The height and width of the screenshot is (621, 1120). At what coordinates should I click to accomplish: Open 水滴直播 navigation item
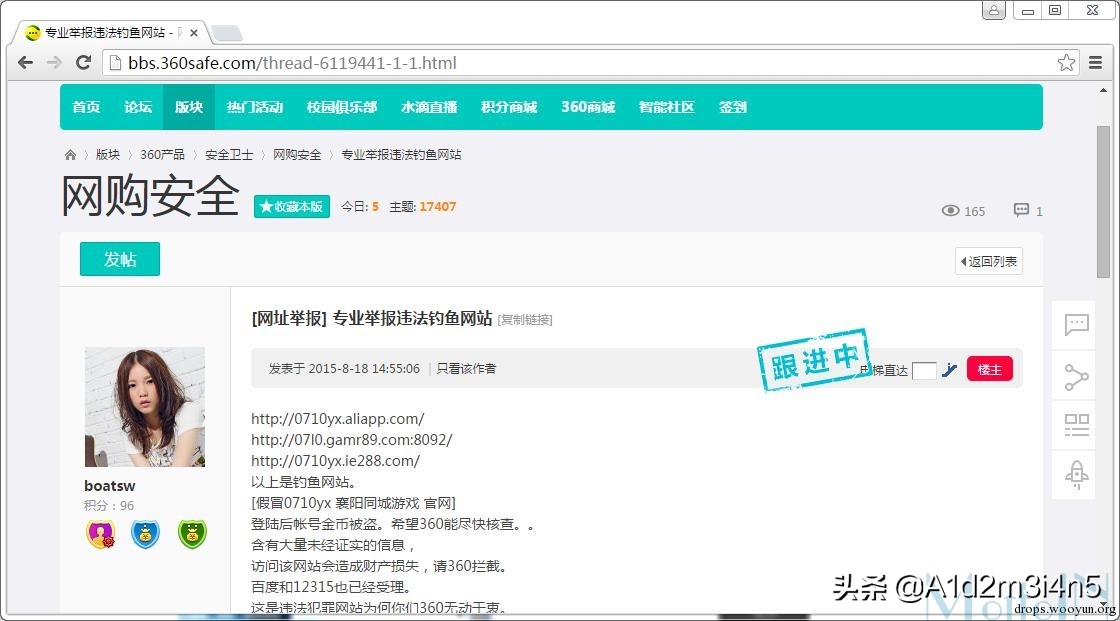pos(429,107)
